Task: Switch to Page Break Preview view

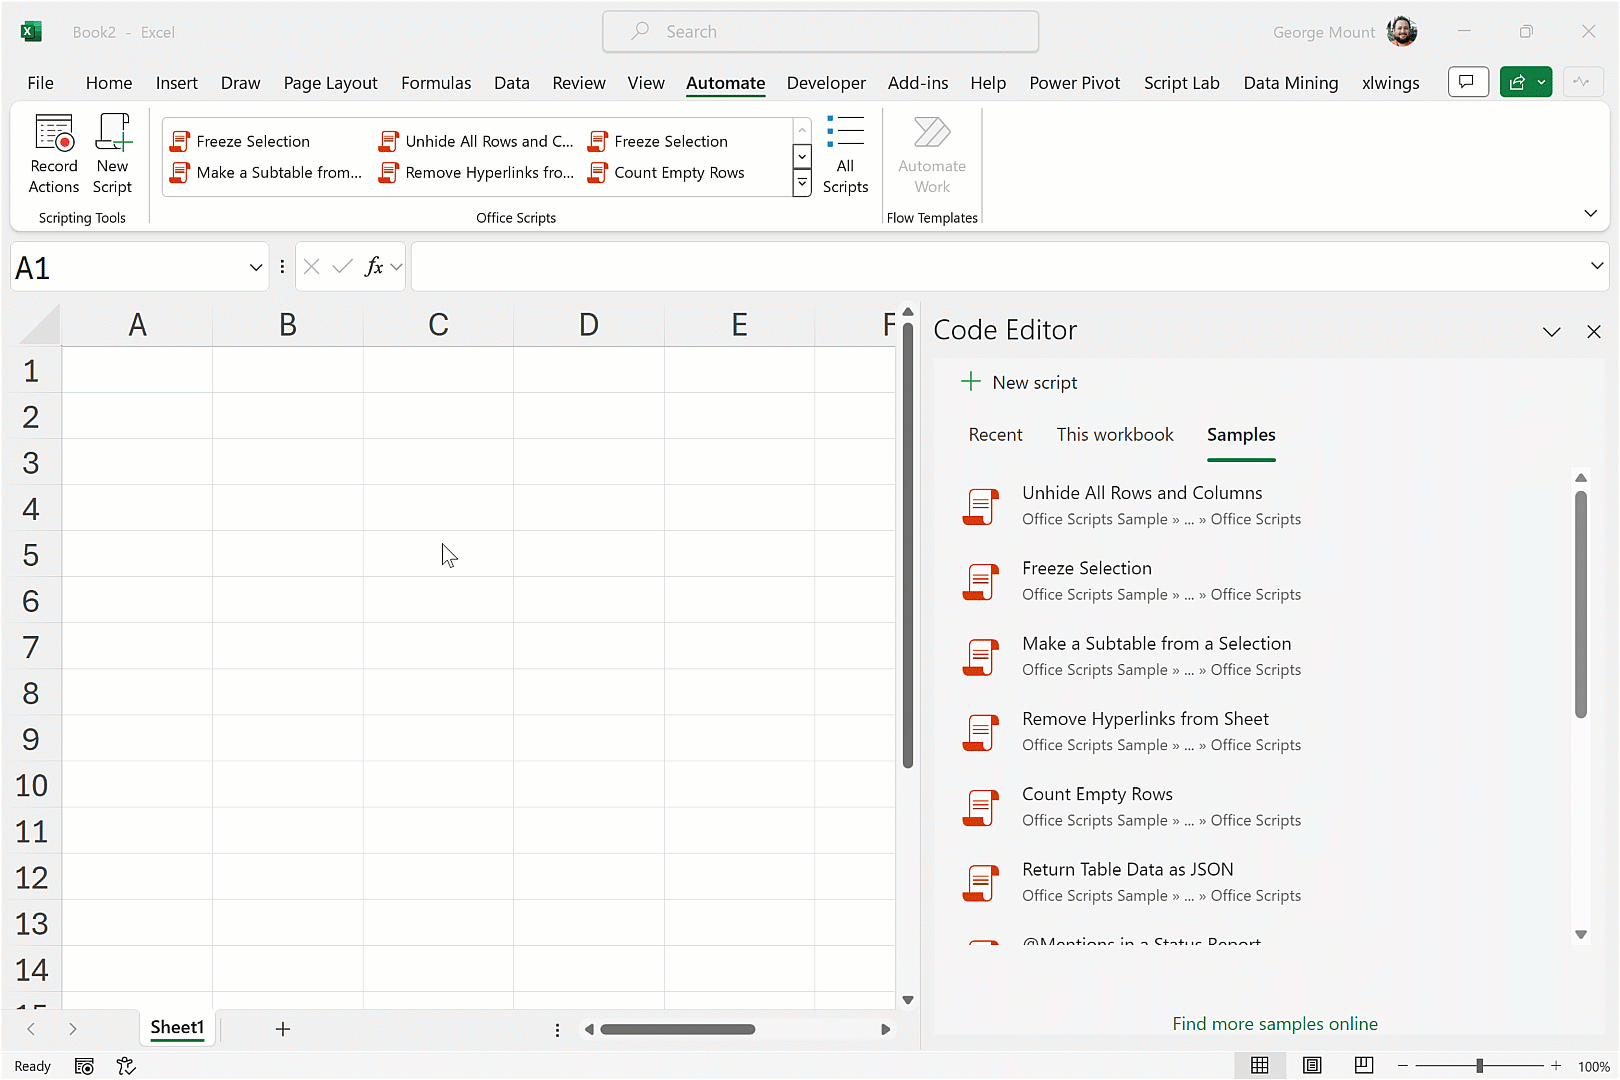Action: (x=1364, y=1066)
